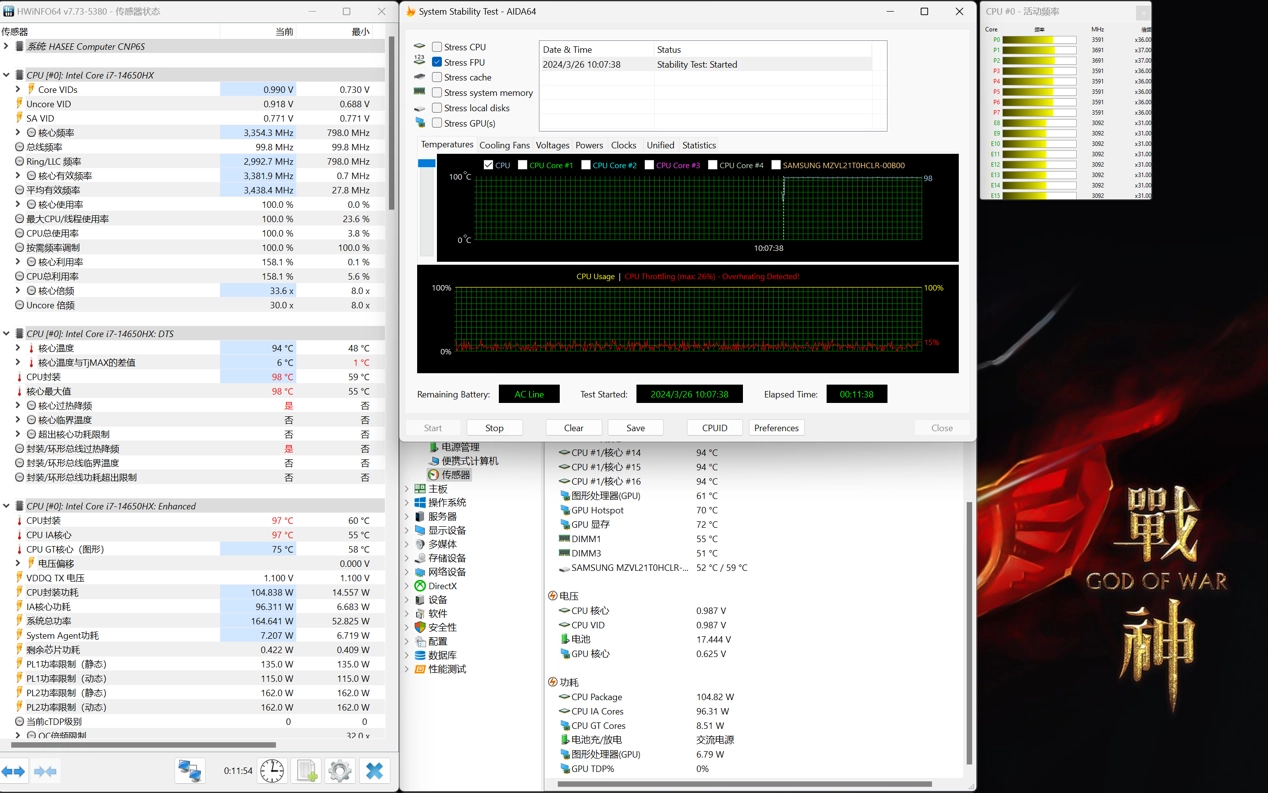The image size is (1268, 793).
Task: Collapse the CPU [#0] i7-14650HX DTS group
Action: [7, 334]
